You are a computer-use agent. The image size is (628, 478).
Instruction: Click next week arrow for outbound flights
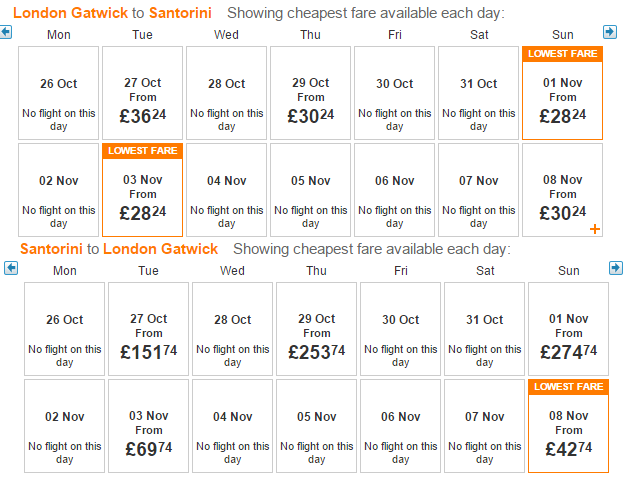[610, 32]
